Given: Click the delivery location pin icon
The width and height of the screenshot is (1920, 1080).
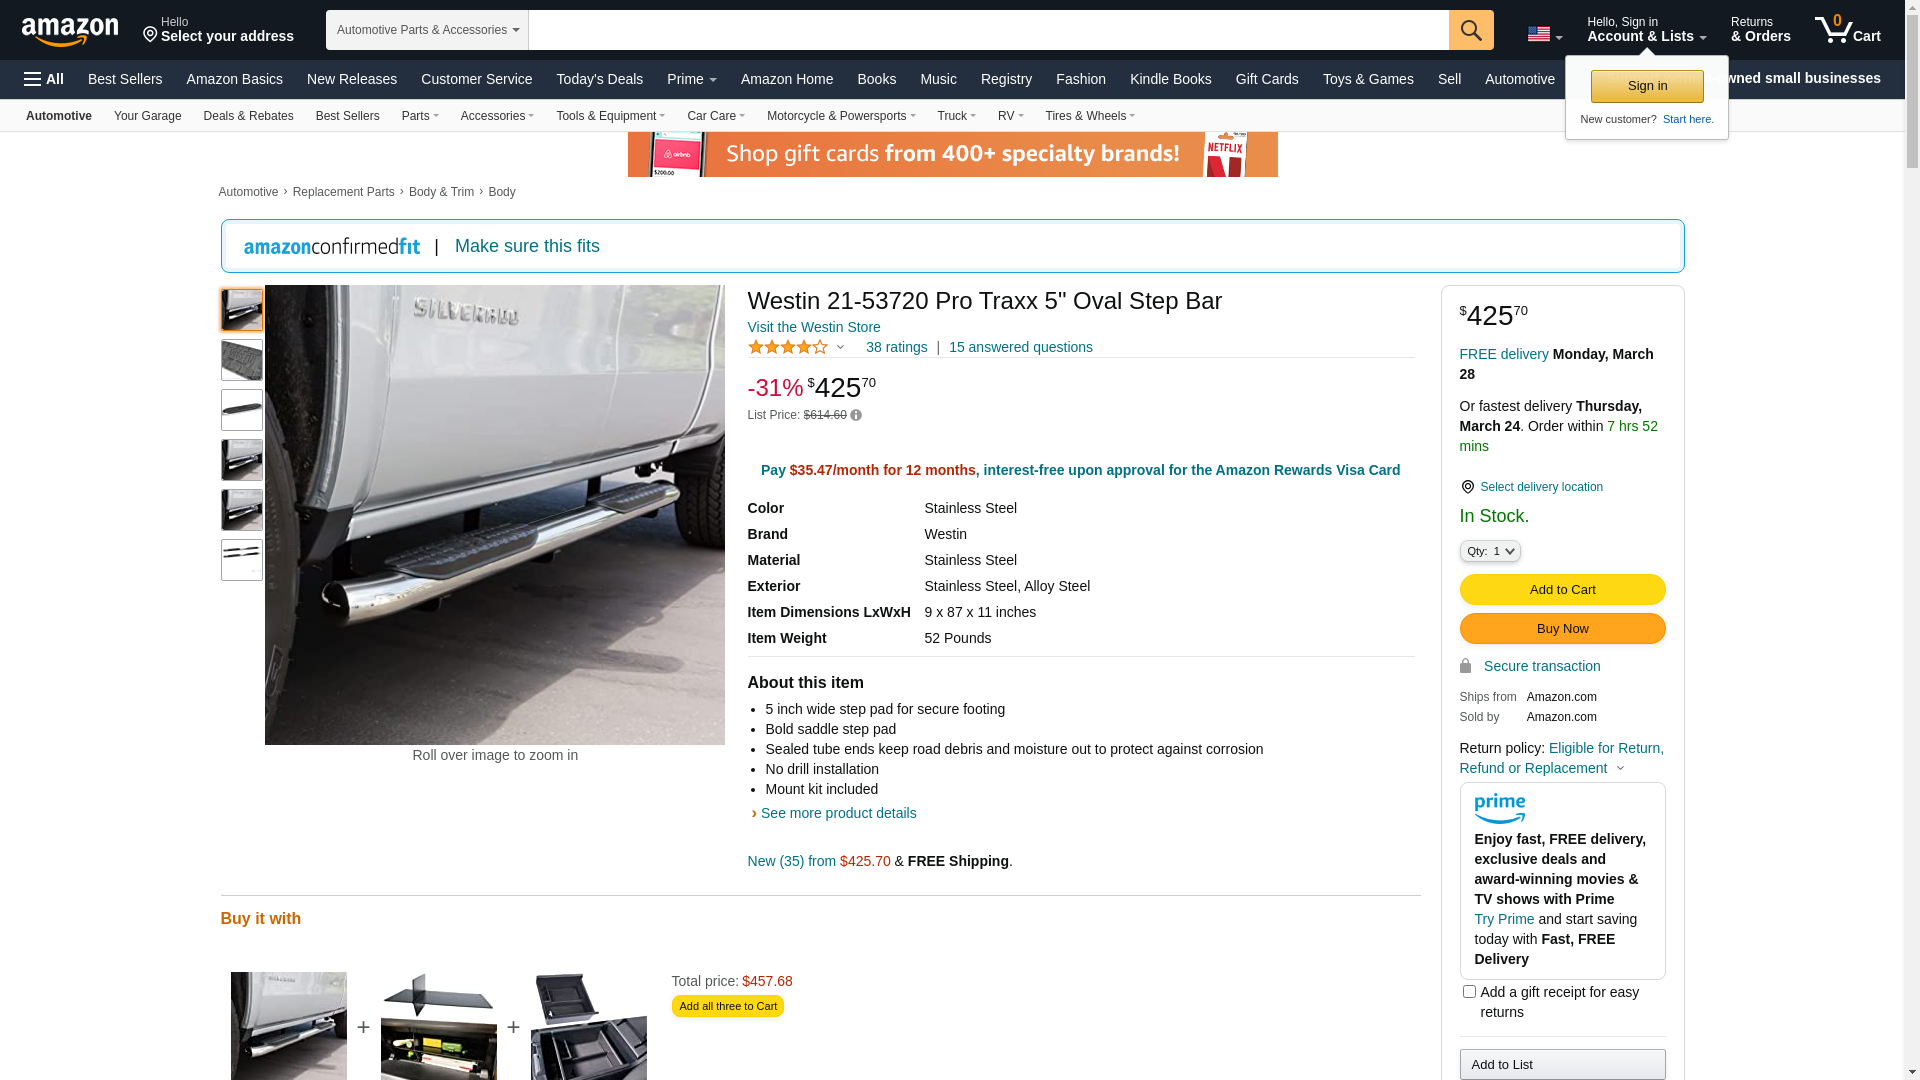Looking at the screenshot, I should pyautogui.click(x=1467, y=487).
